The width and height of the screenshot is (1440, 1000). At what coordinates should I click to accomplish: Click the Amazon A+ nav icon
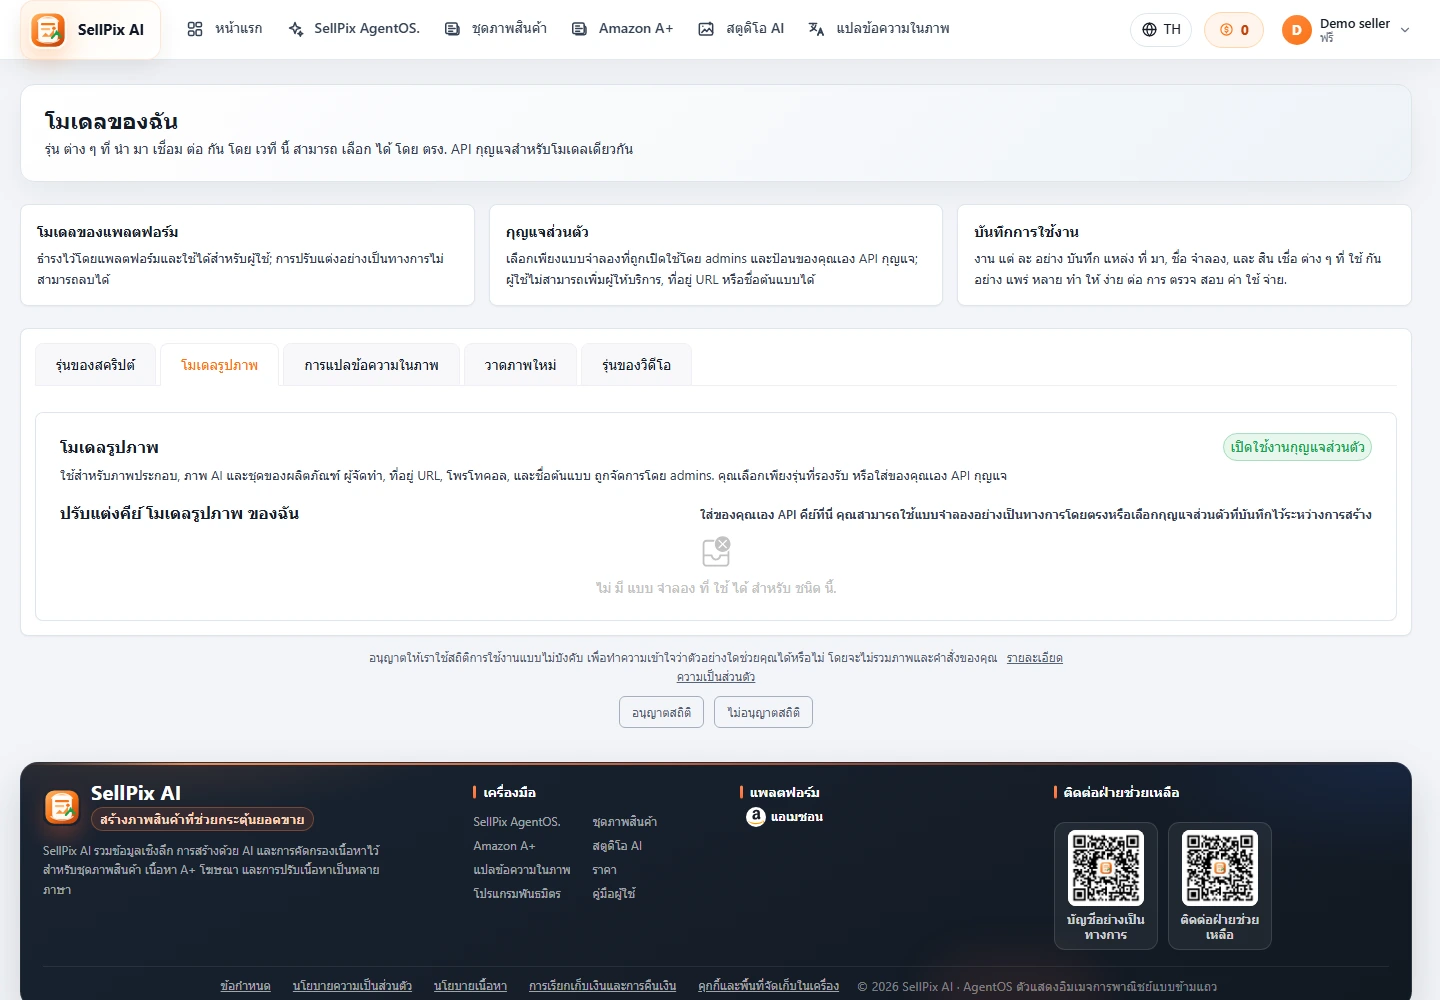pyautogui.click(x=579, y=29)
